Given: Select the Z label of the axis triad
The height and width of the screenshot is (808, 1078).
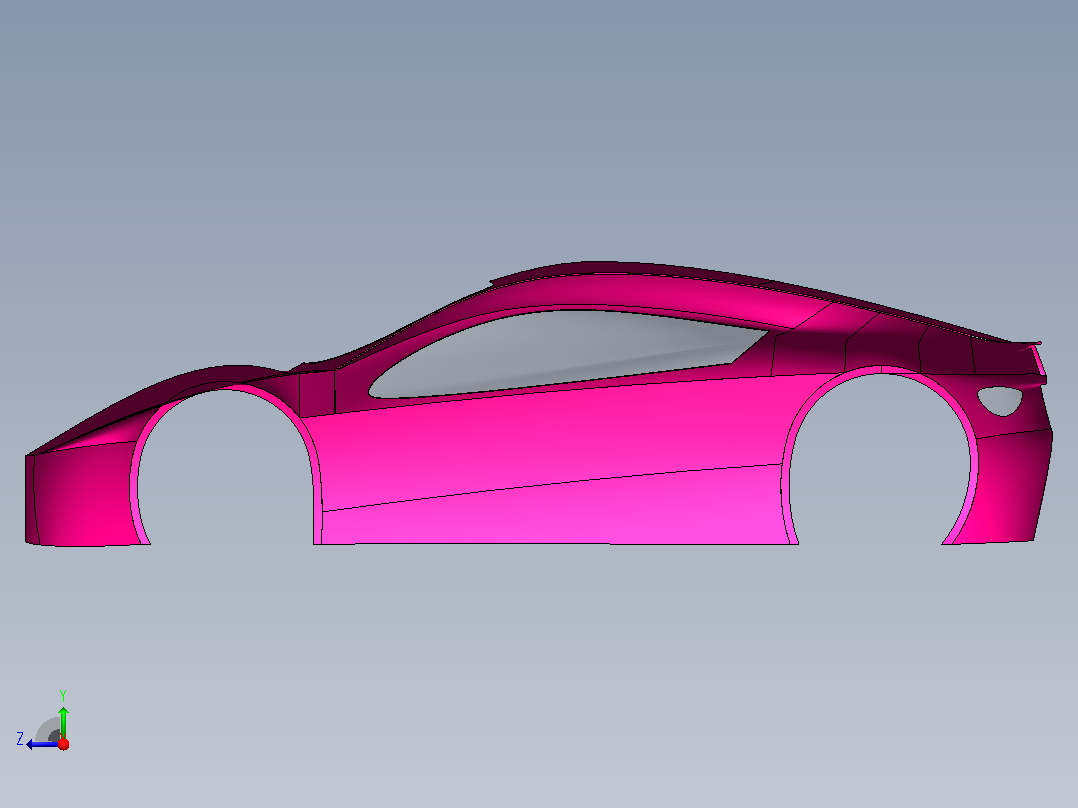Looking at the screenshot, I should pyautogui.click(x=20, y=739).
